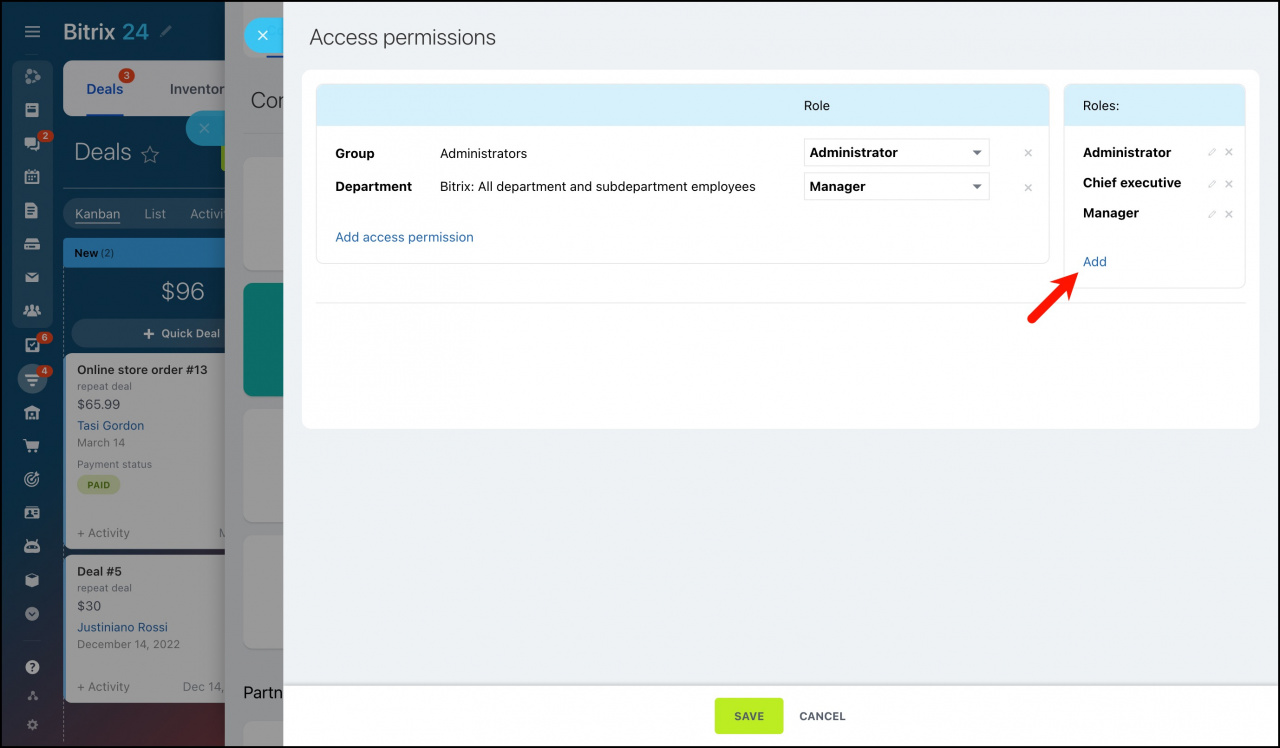Image resolution: width=1280 pixels, height=748 pixels.
Task: Star the Deals page as favorite
Action: [x=150, y=154]
